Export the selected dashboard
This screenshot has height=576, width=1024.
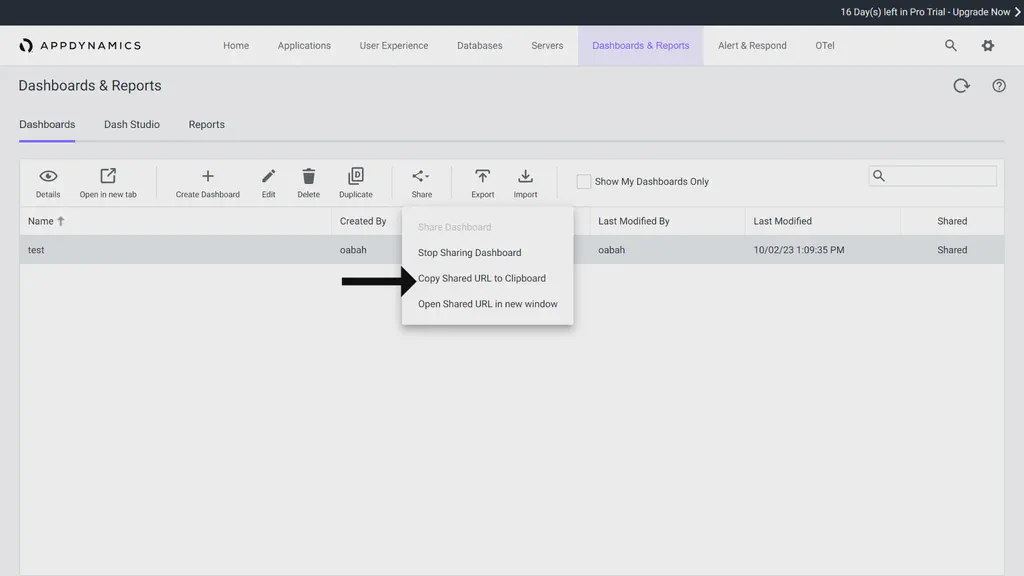[x=482, y=182]
